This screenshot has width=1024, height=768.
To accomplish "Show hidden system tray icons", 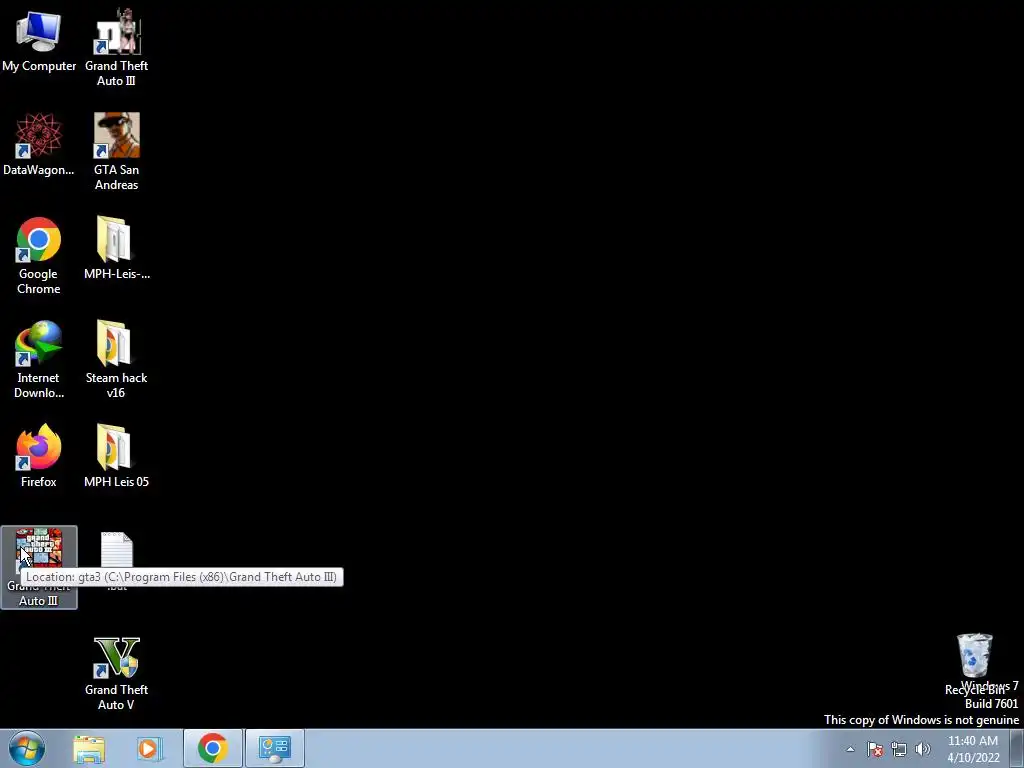I will 850,749.
